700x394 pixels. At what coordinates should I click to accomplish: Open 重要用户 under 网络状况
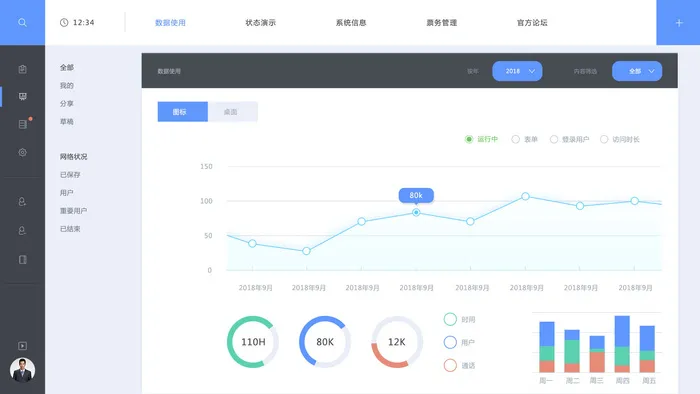(x=74, y=211)
